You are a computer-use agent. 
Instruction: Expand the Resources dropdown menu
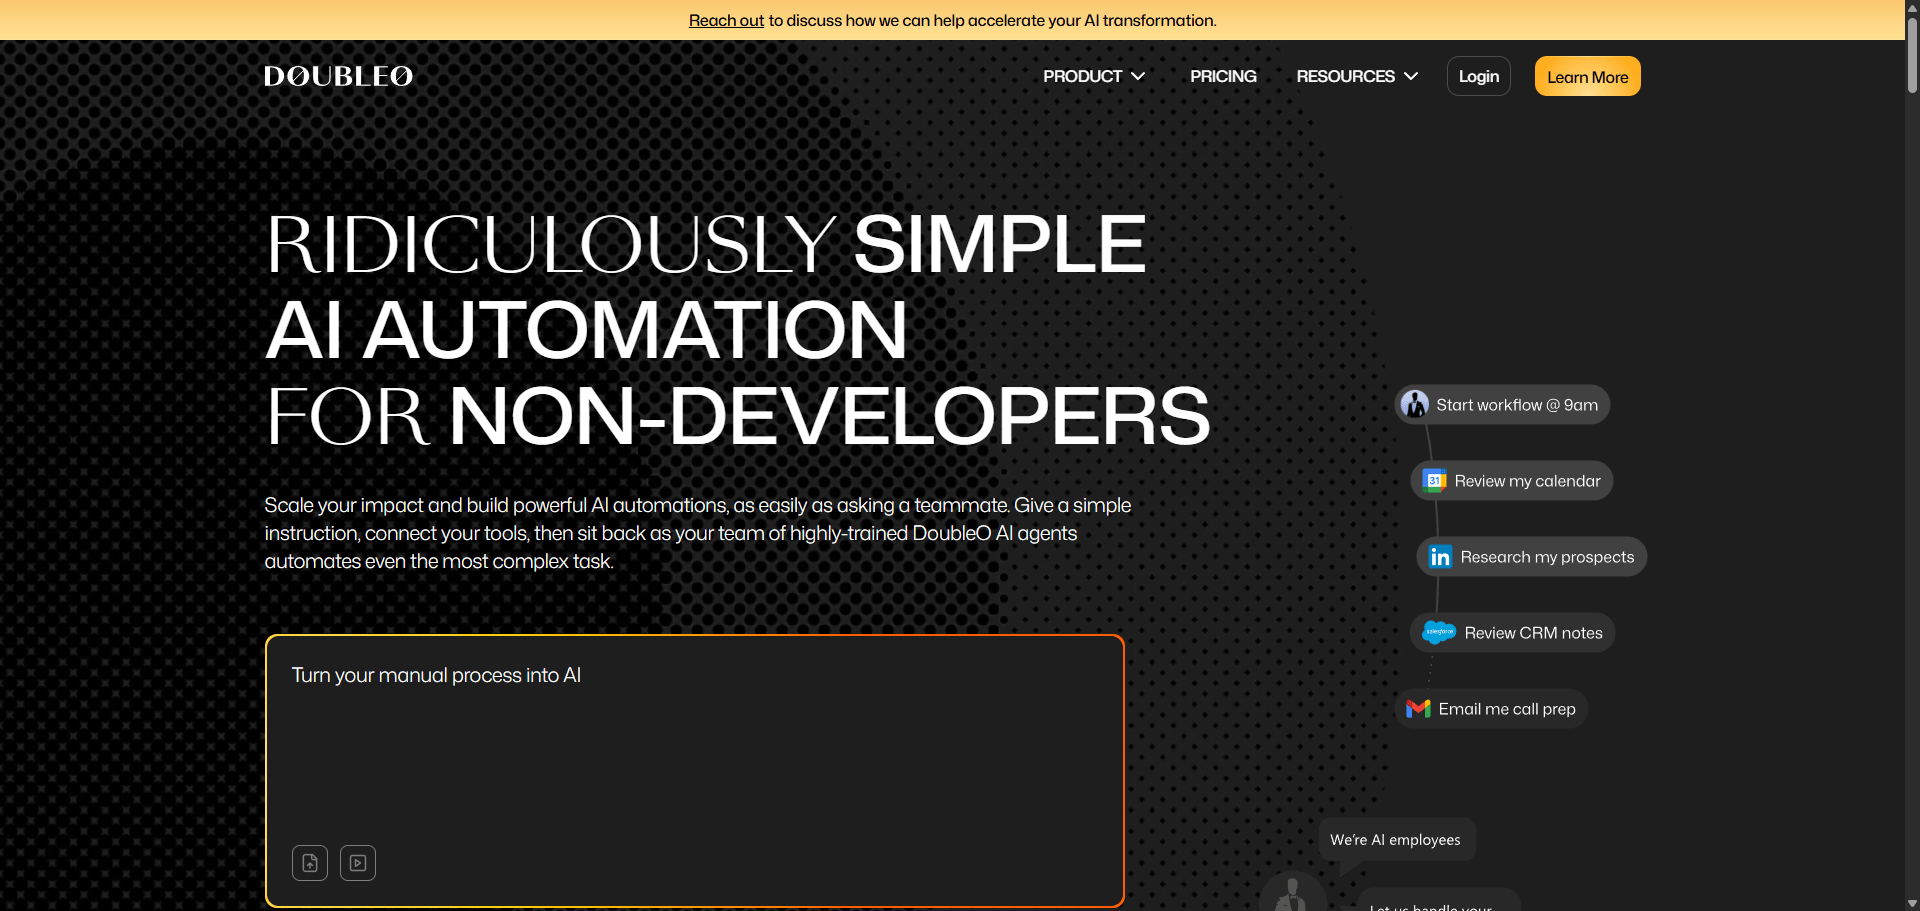coord(1357,77)
